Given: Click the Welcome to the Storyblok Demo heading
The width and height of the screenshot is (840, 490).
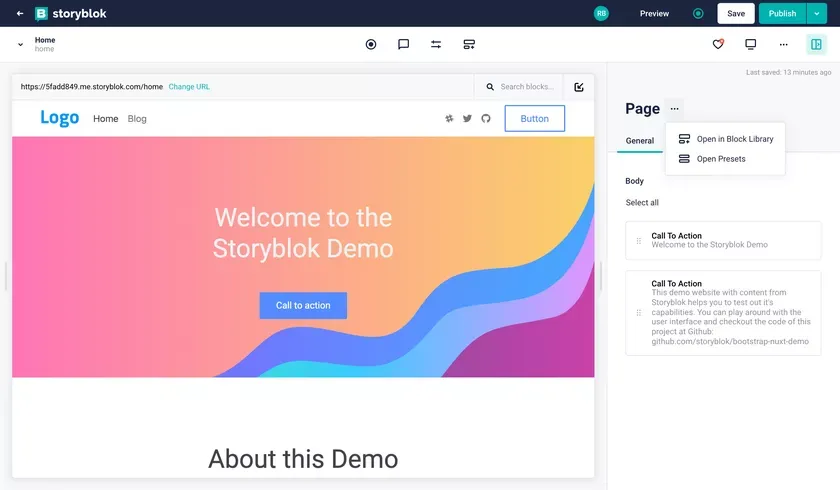Looking at the screenshot, I should 303,233.
